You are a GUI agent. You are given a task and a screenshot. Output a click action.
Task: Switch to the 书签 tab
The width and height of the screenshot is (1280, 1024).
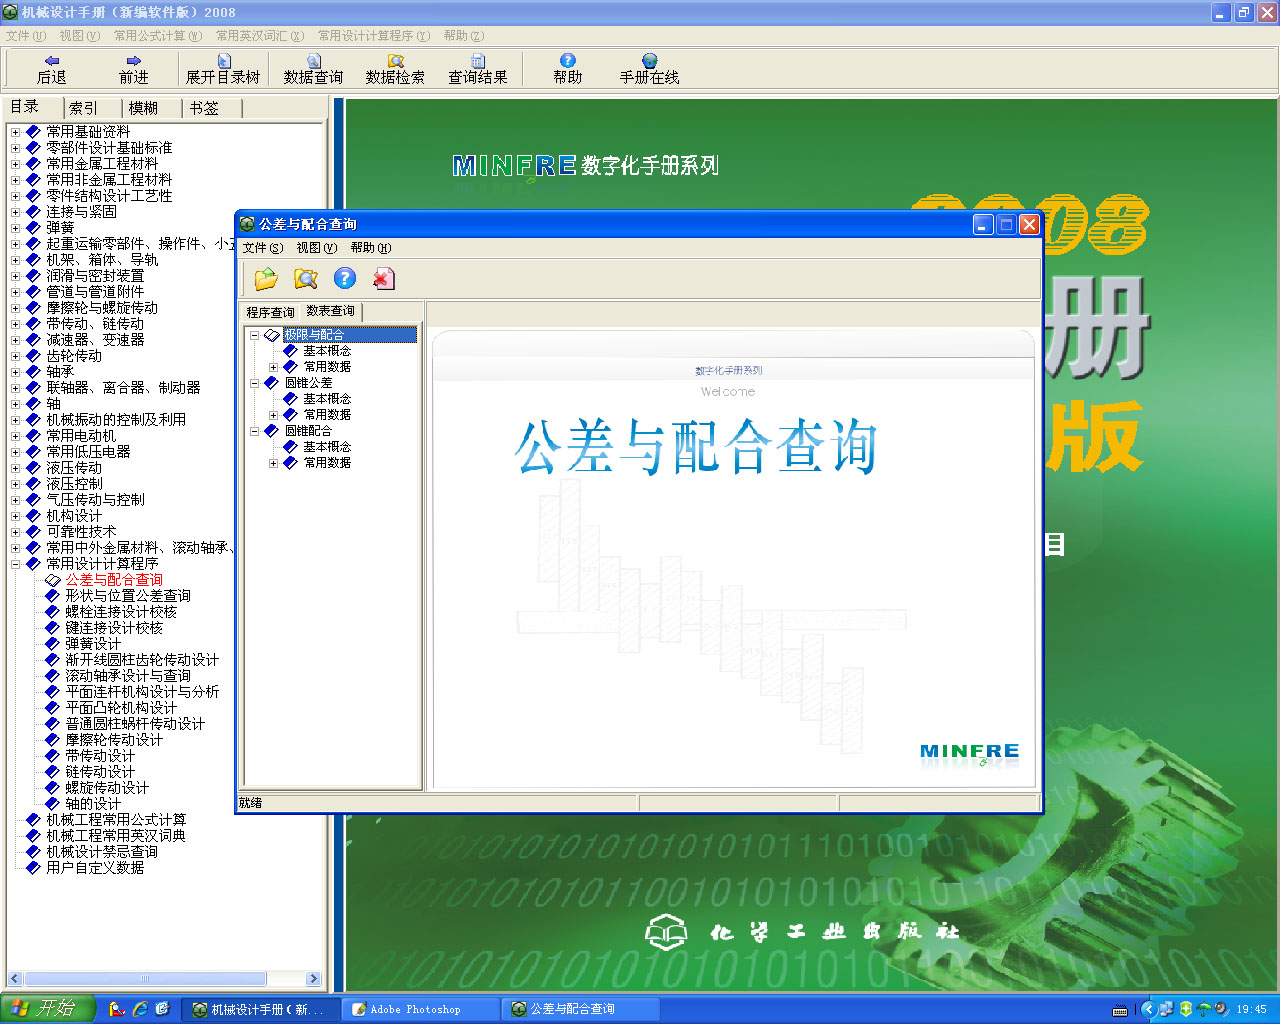[204, 108]
